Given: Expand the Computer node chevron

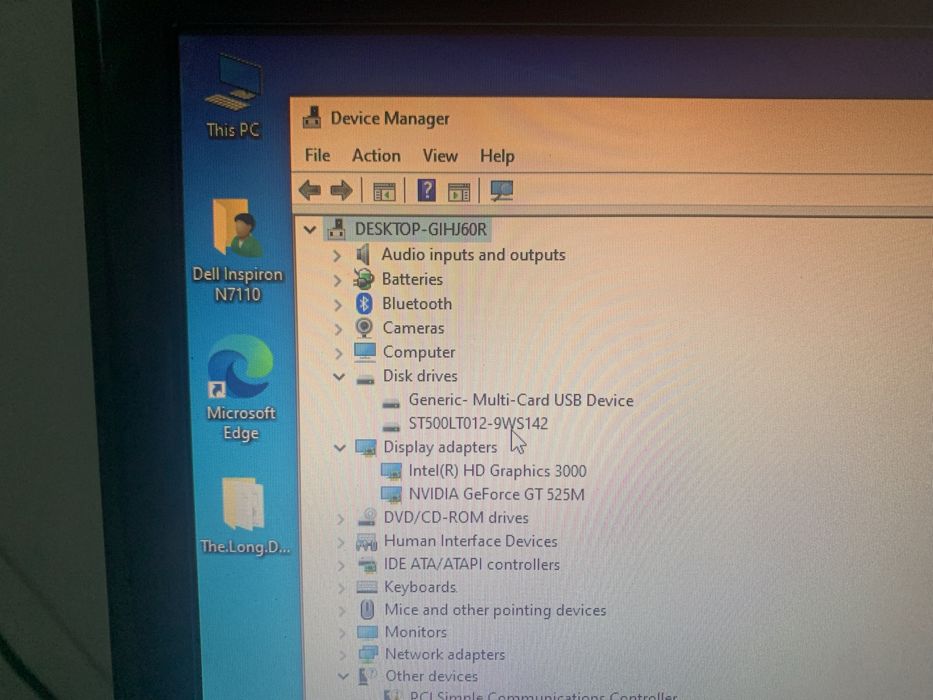Looking at the screenshot, I should [x=339, y=353].
